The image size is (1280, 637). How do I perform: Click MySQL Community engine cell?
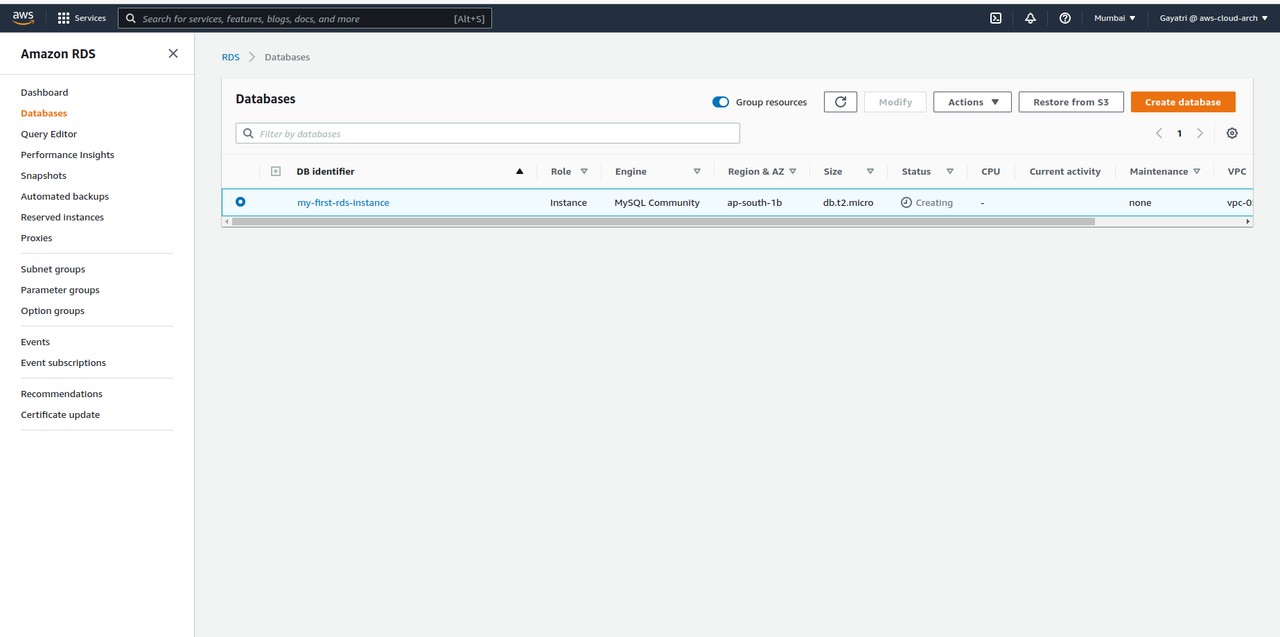pyautogui.click(x=657, y=202)
